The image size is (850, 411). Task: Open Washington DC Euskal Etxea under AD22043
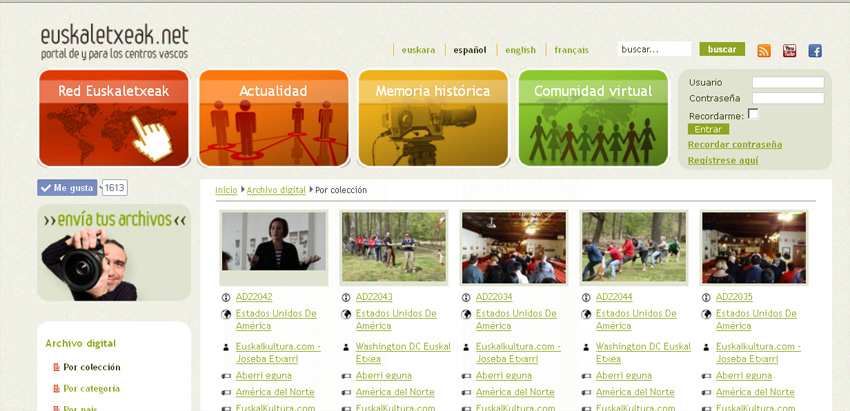[x=403, y=352]
